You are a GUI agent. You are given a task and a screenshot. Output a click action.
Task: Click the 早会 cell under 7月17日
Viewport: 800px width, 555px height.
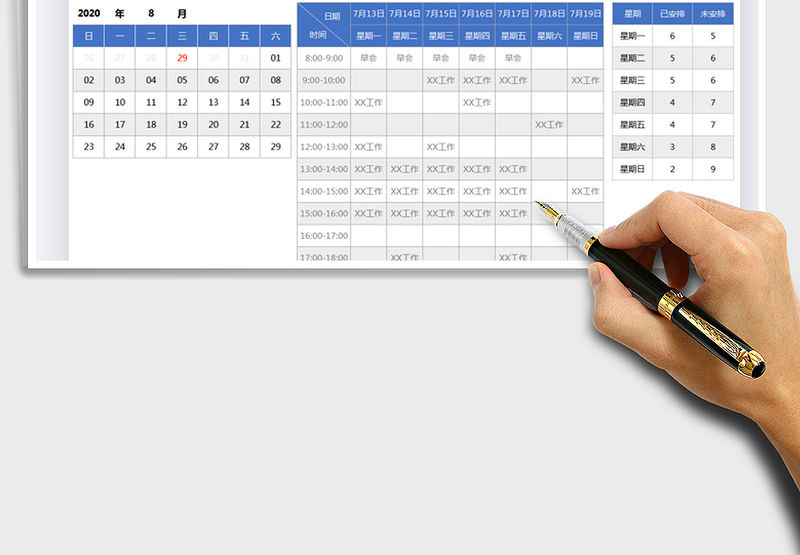[x=513, y=58]
